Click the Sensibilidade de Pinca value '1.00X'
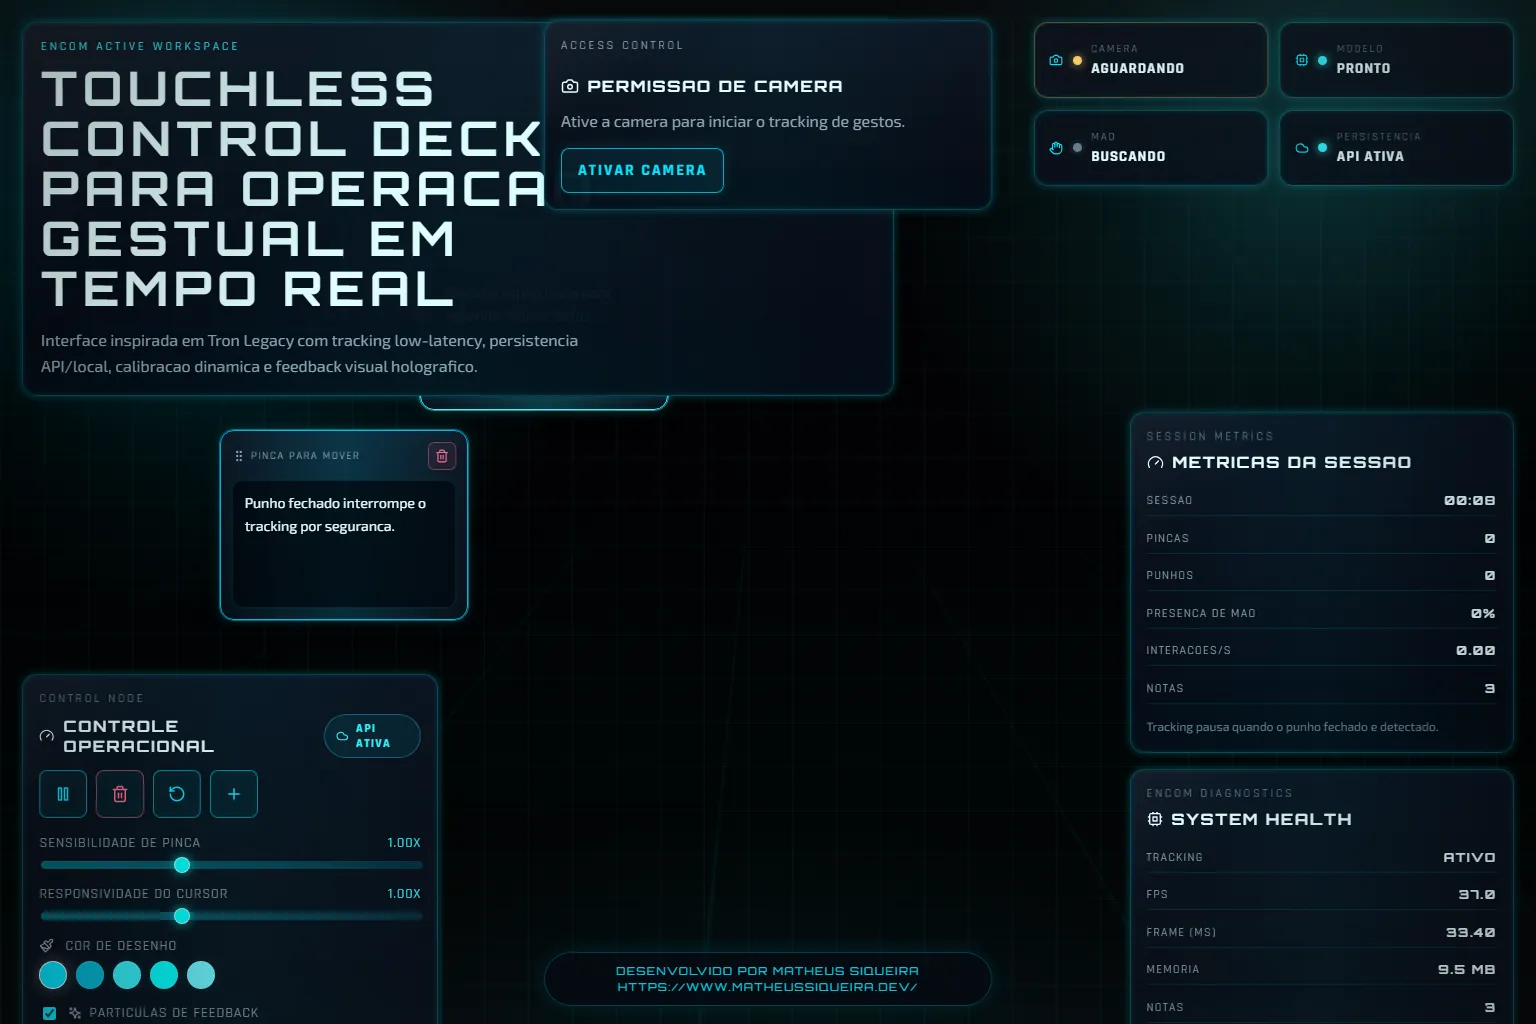The image size is (1536, 1024). click(404, 843)
